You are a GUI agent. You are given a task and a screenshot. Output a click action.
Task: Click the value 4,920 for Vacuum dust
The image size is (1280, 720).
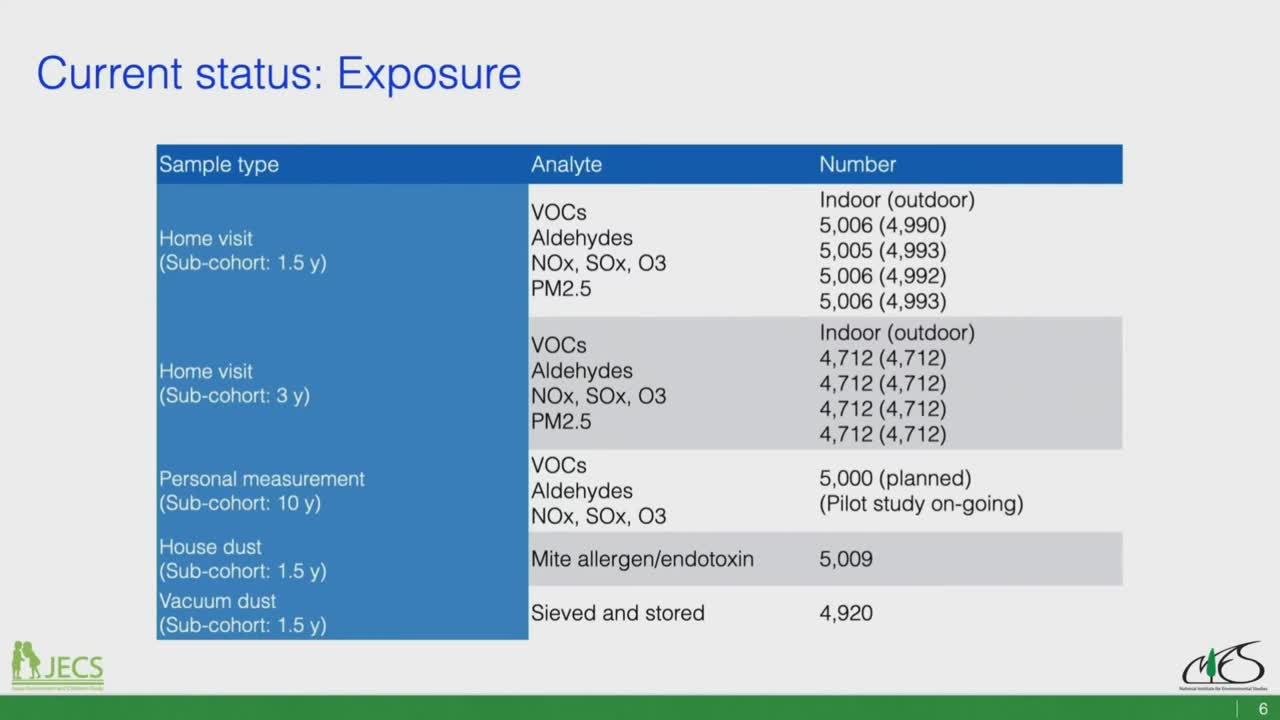coord(846,613)
